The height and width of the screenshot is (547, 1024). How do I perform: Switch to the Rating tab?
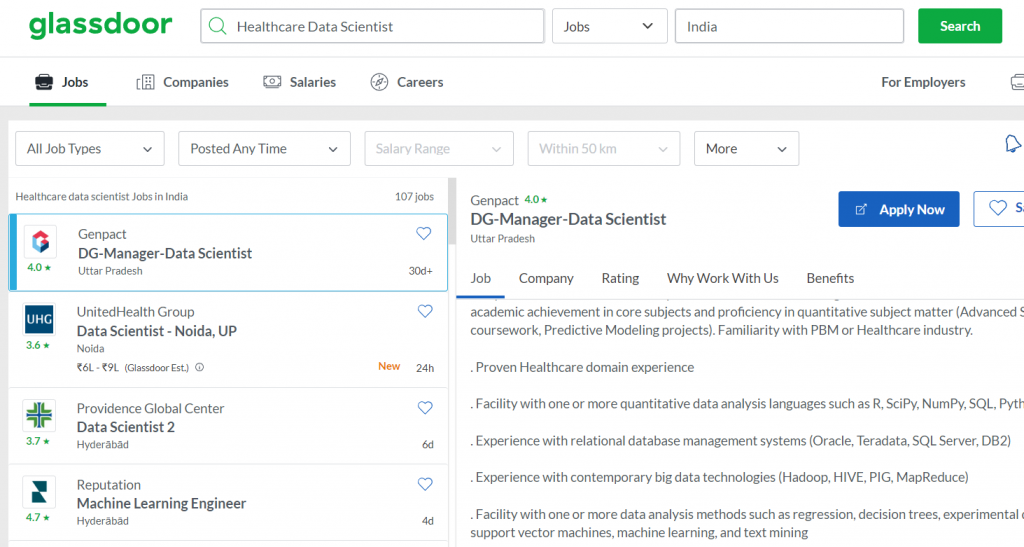pyautogui.click(x=620, y=278)
